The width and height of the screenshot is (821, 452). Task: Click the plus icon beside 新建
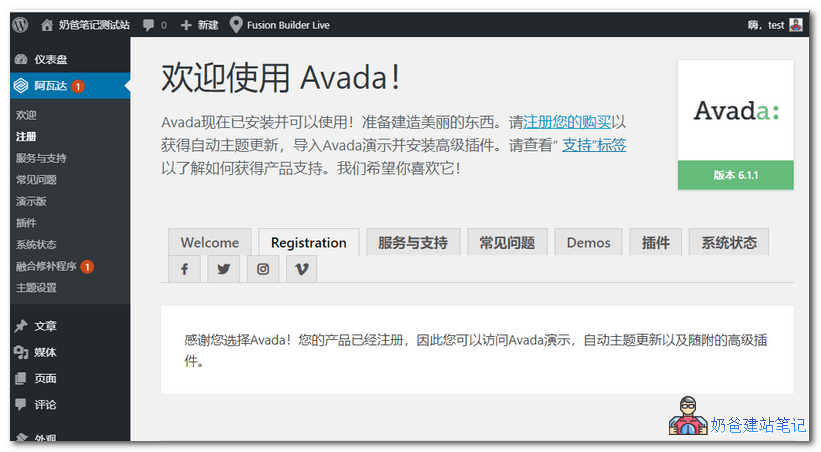tap(186, 25)
